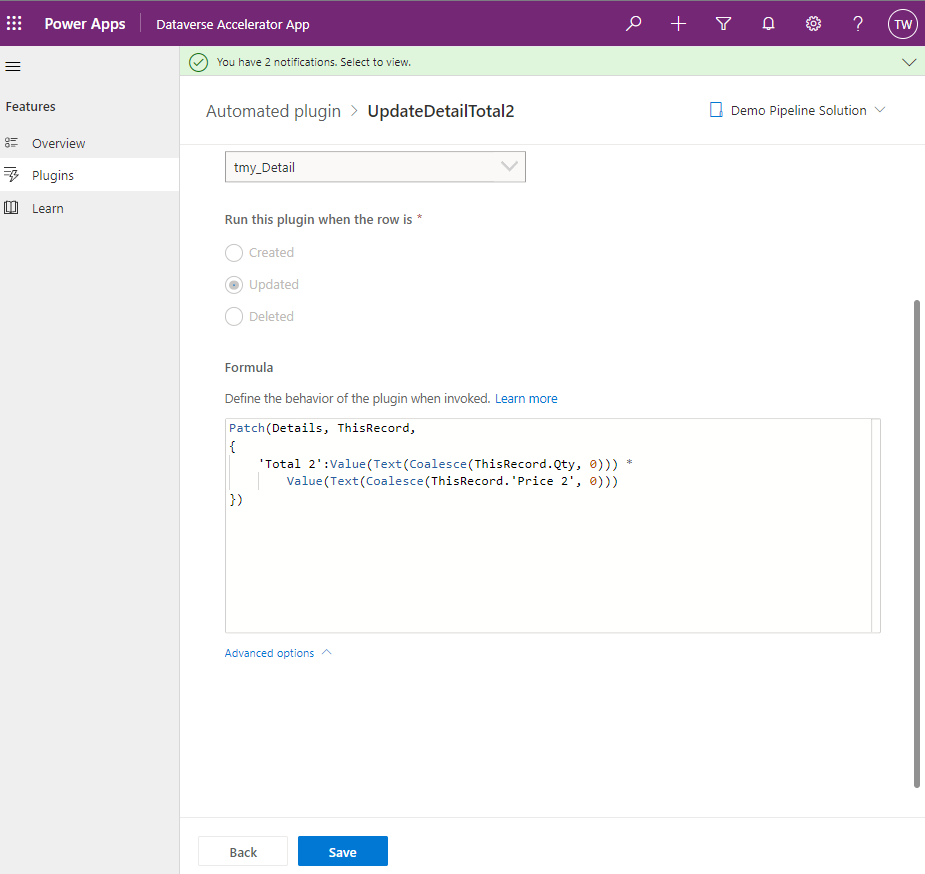Click the Back button
The image size is (925, 874).
[x=243, y=852]
